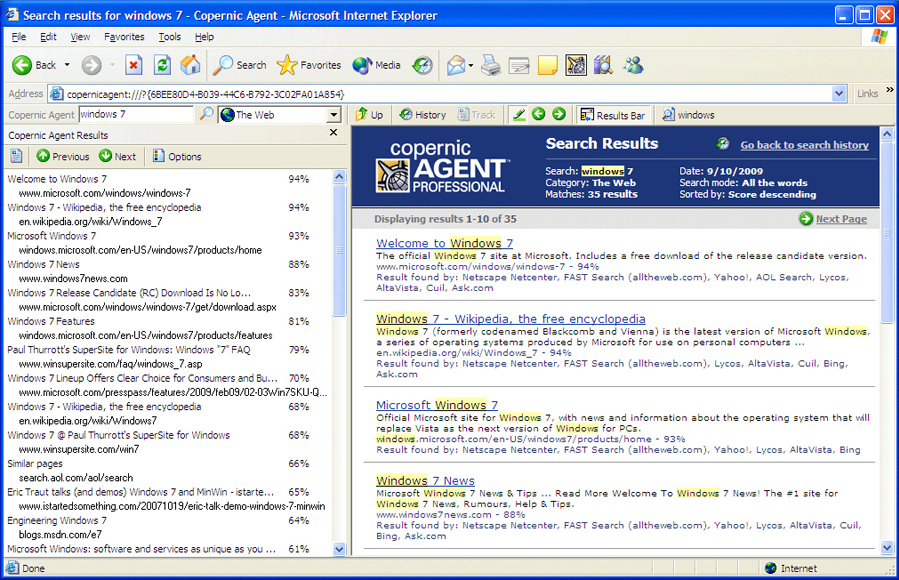Viewport: 899px width, 580px height.
Task: Open 'Welcome to Windows 7' result link
Action: (x=444, y=243)
